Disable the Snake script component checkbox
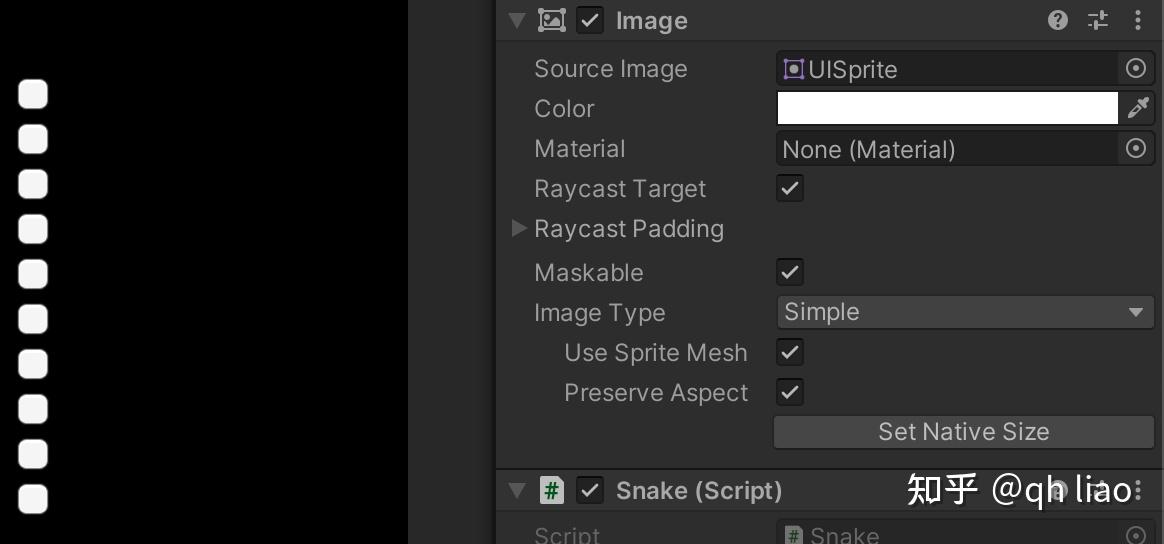 (x=590, y=491)
